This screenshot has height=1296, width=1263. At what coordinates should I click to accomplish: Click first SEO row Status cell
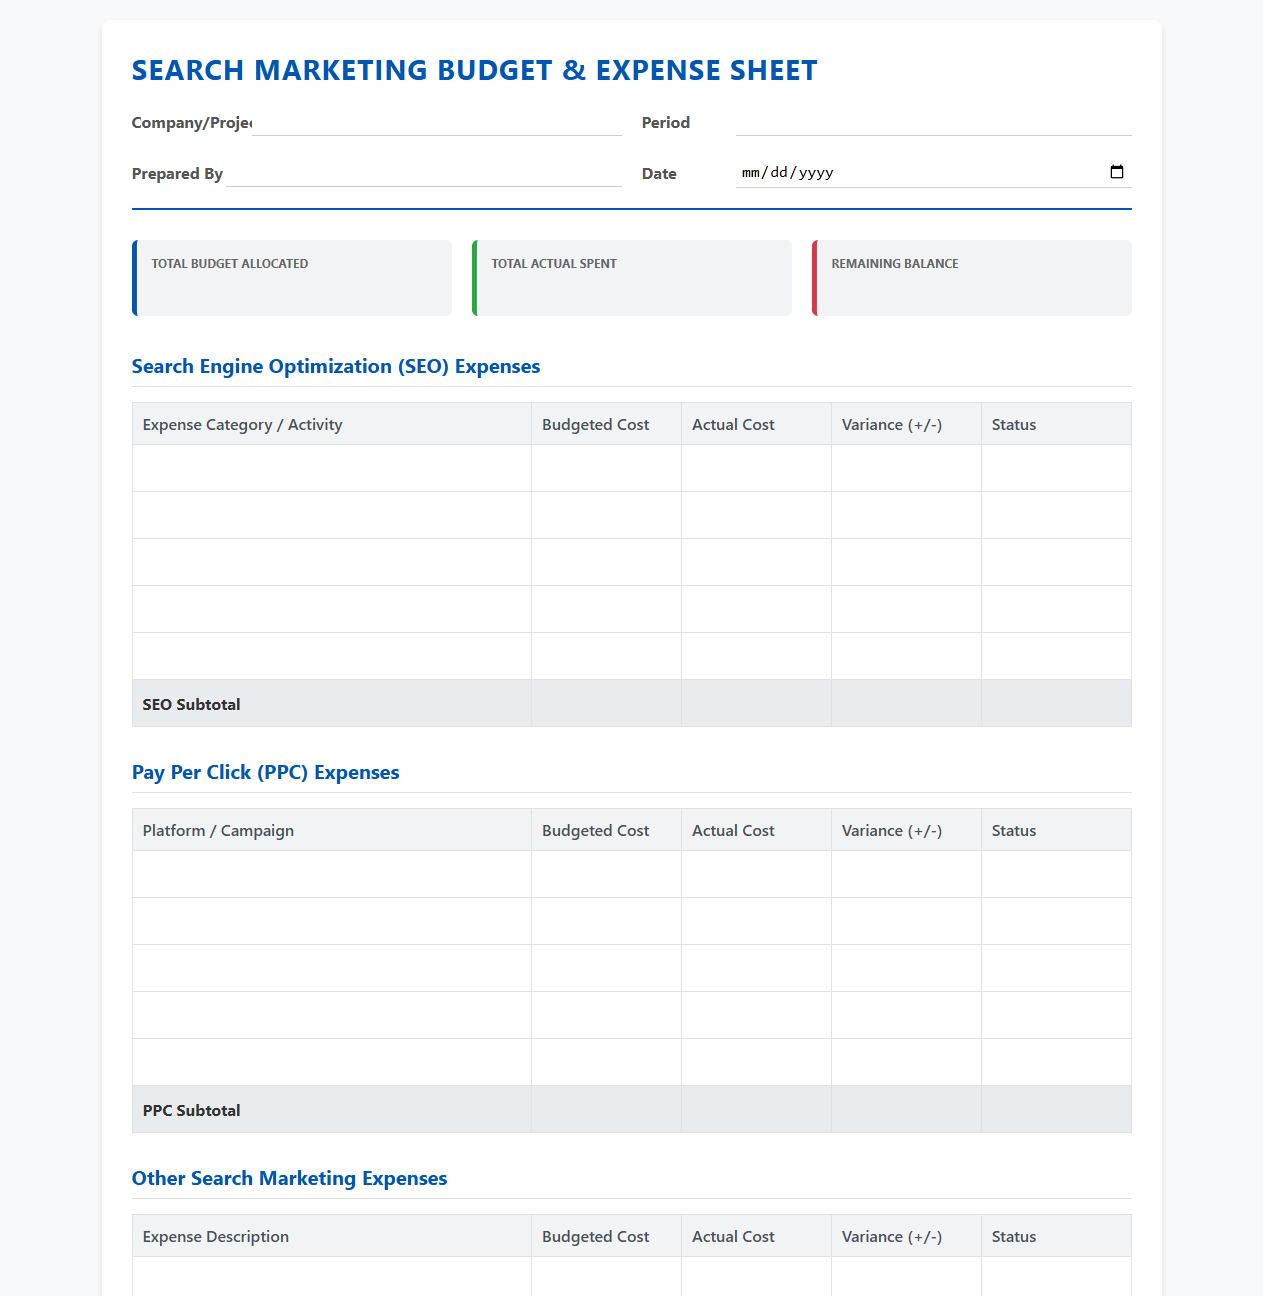point(1056,468)
